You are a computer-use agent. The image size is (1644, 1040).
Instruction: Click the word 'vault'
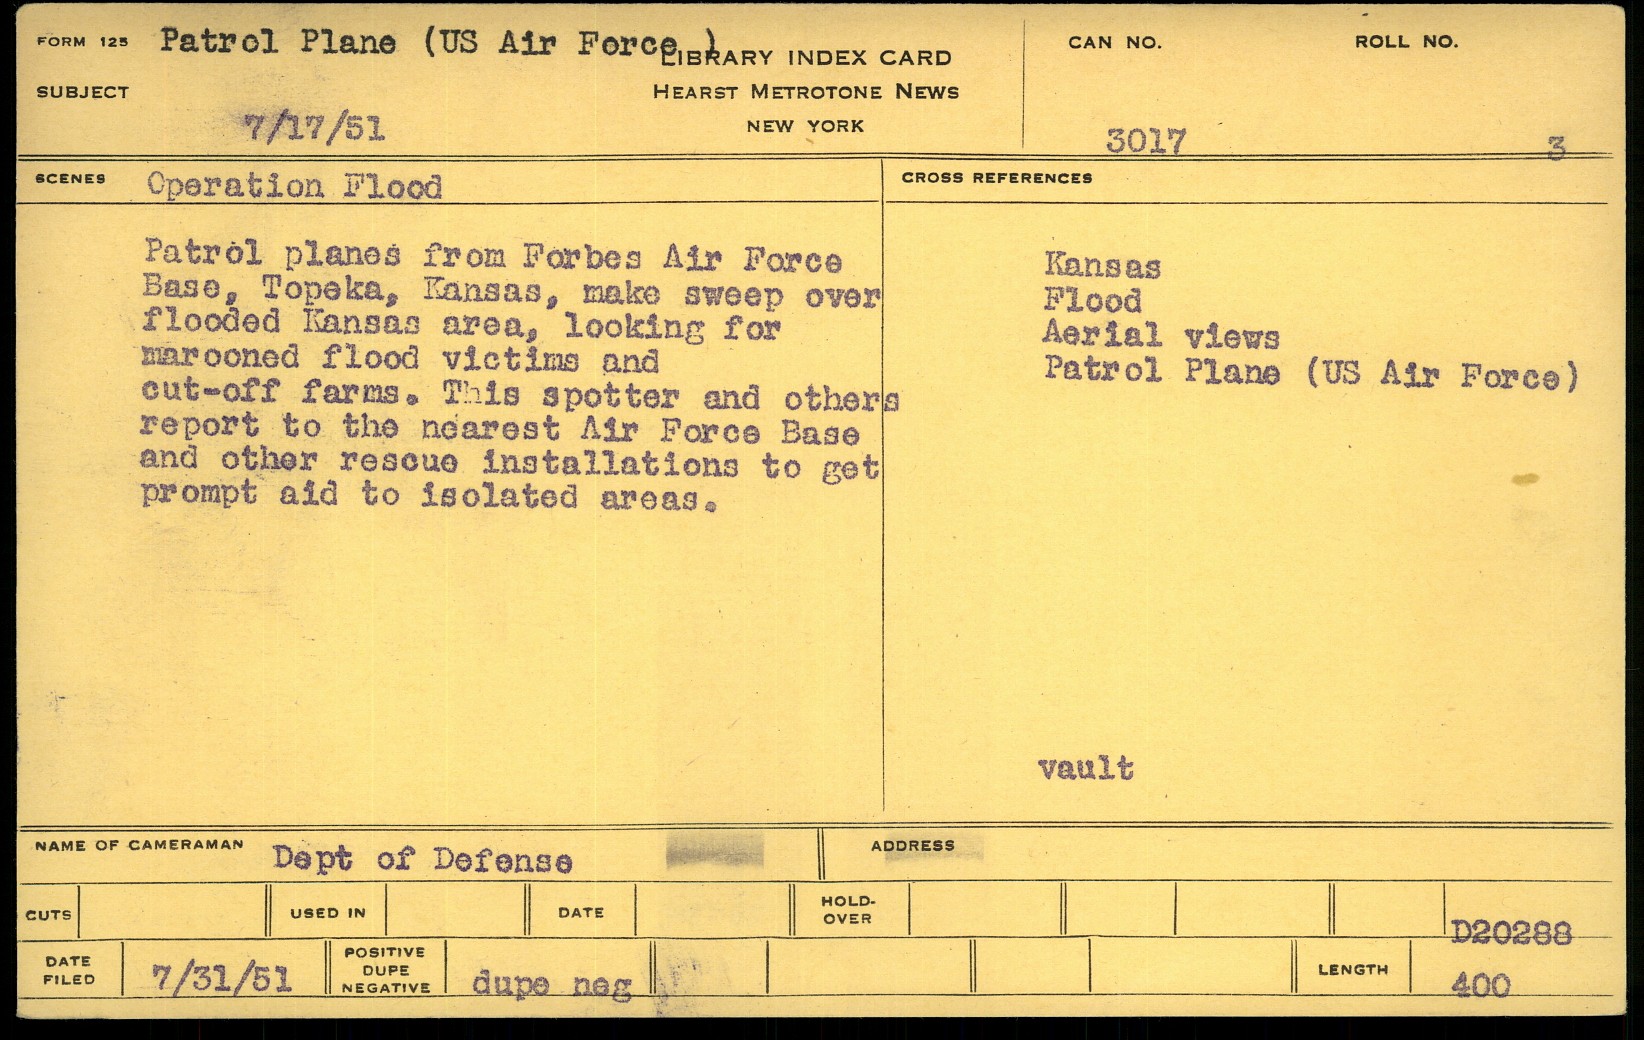[1086, 768]
